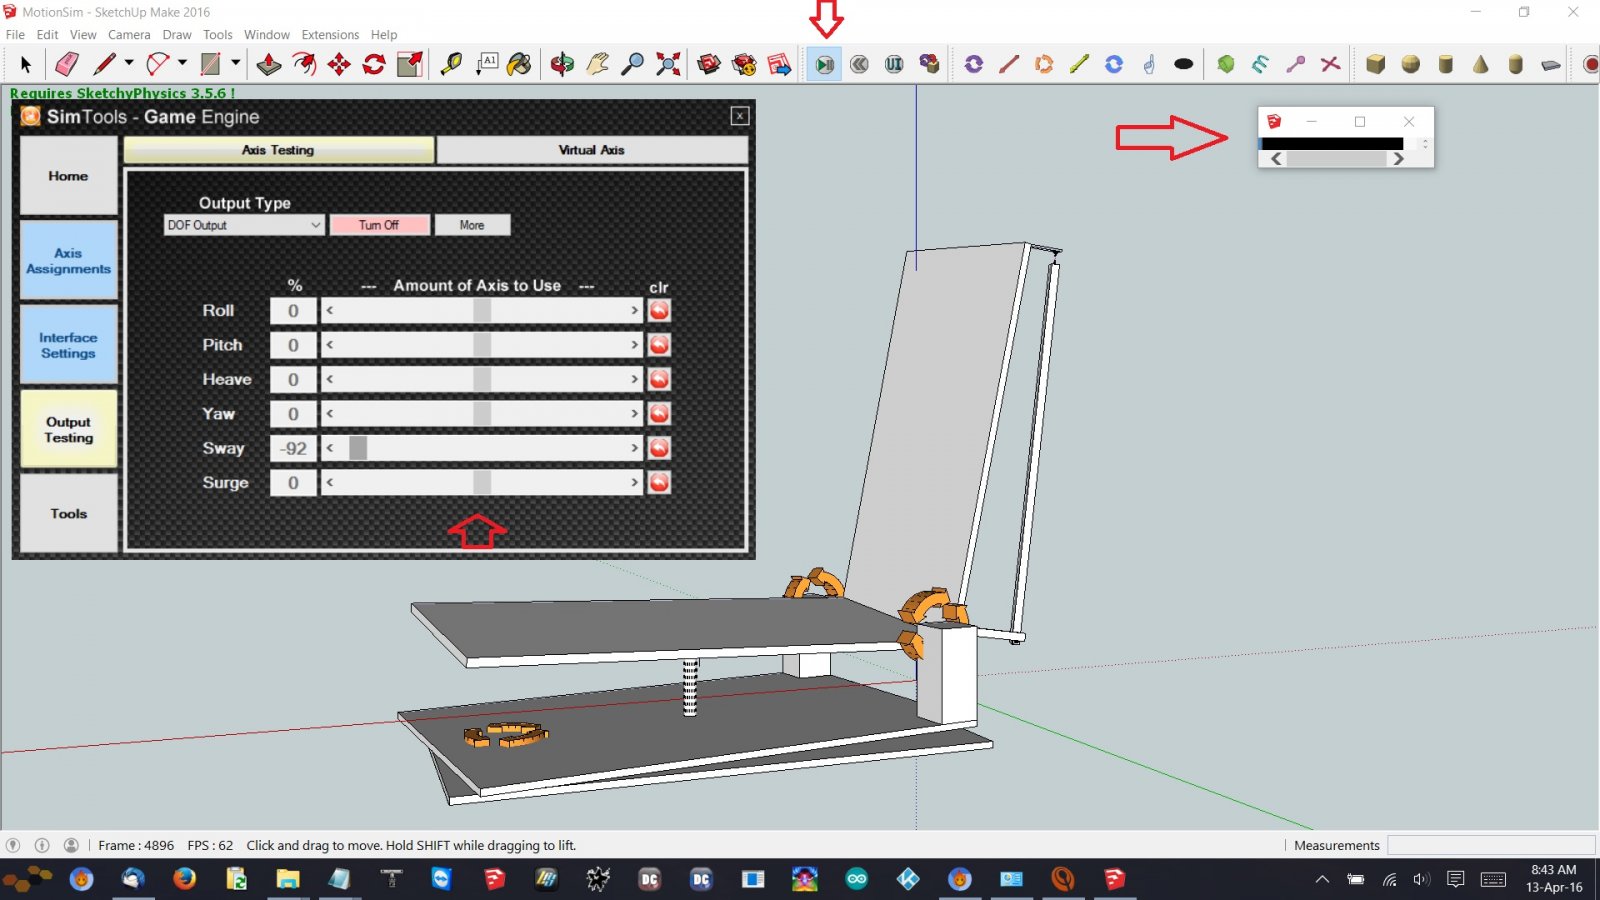This screenshot has height=900, width=1600.
Task: Open the Extensions menu
Action: [330, 35]
